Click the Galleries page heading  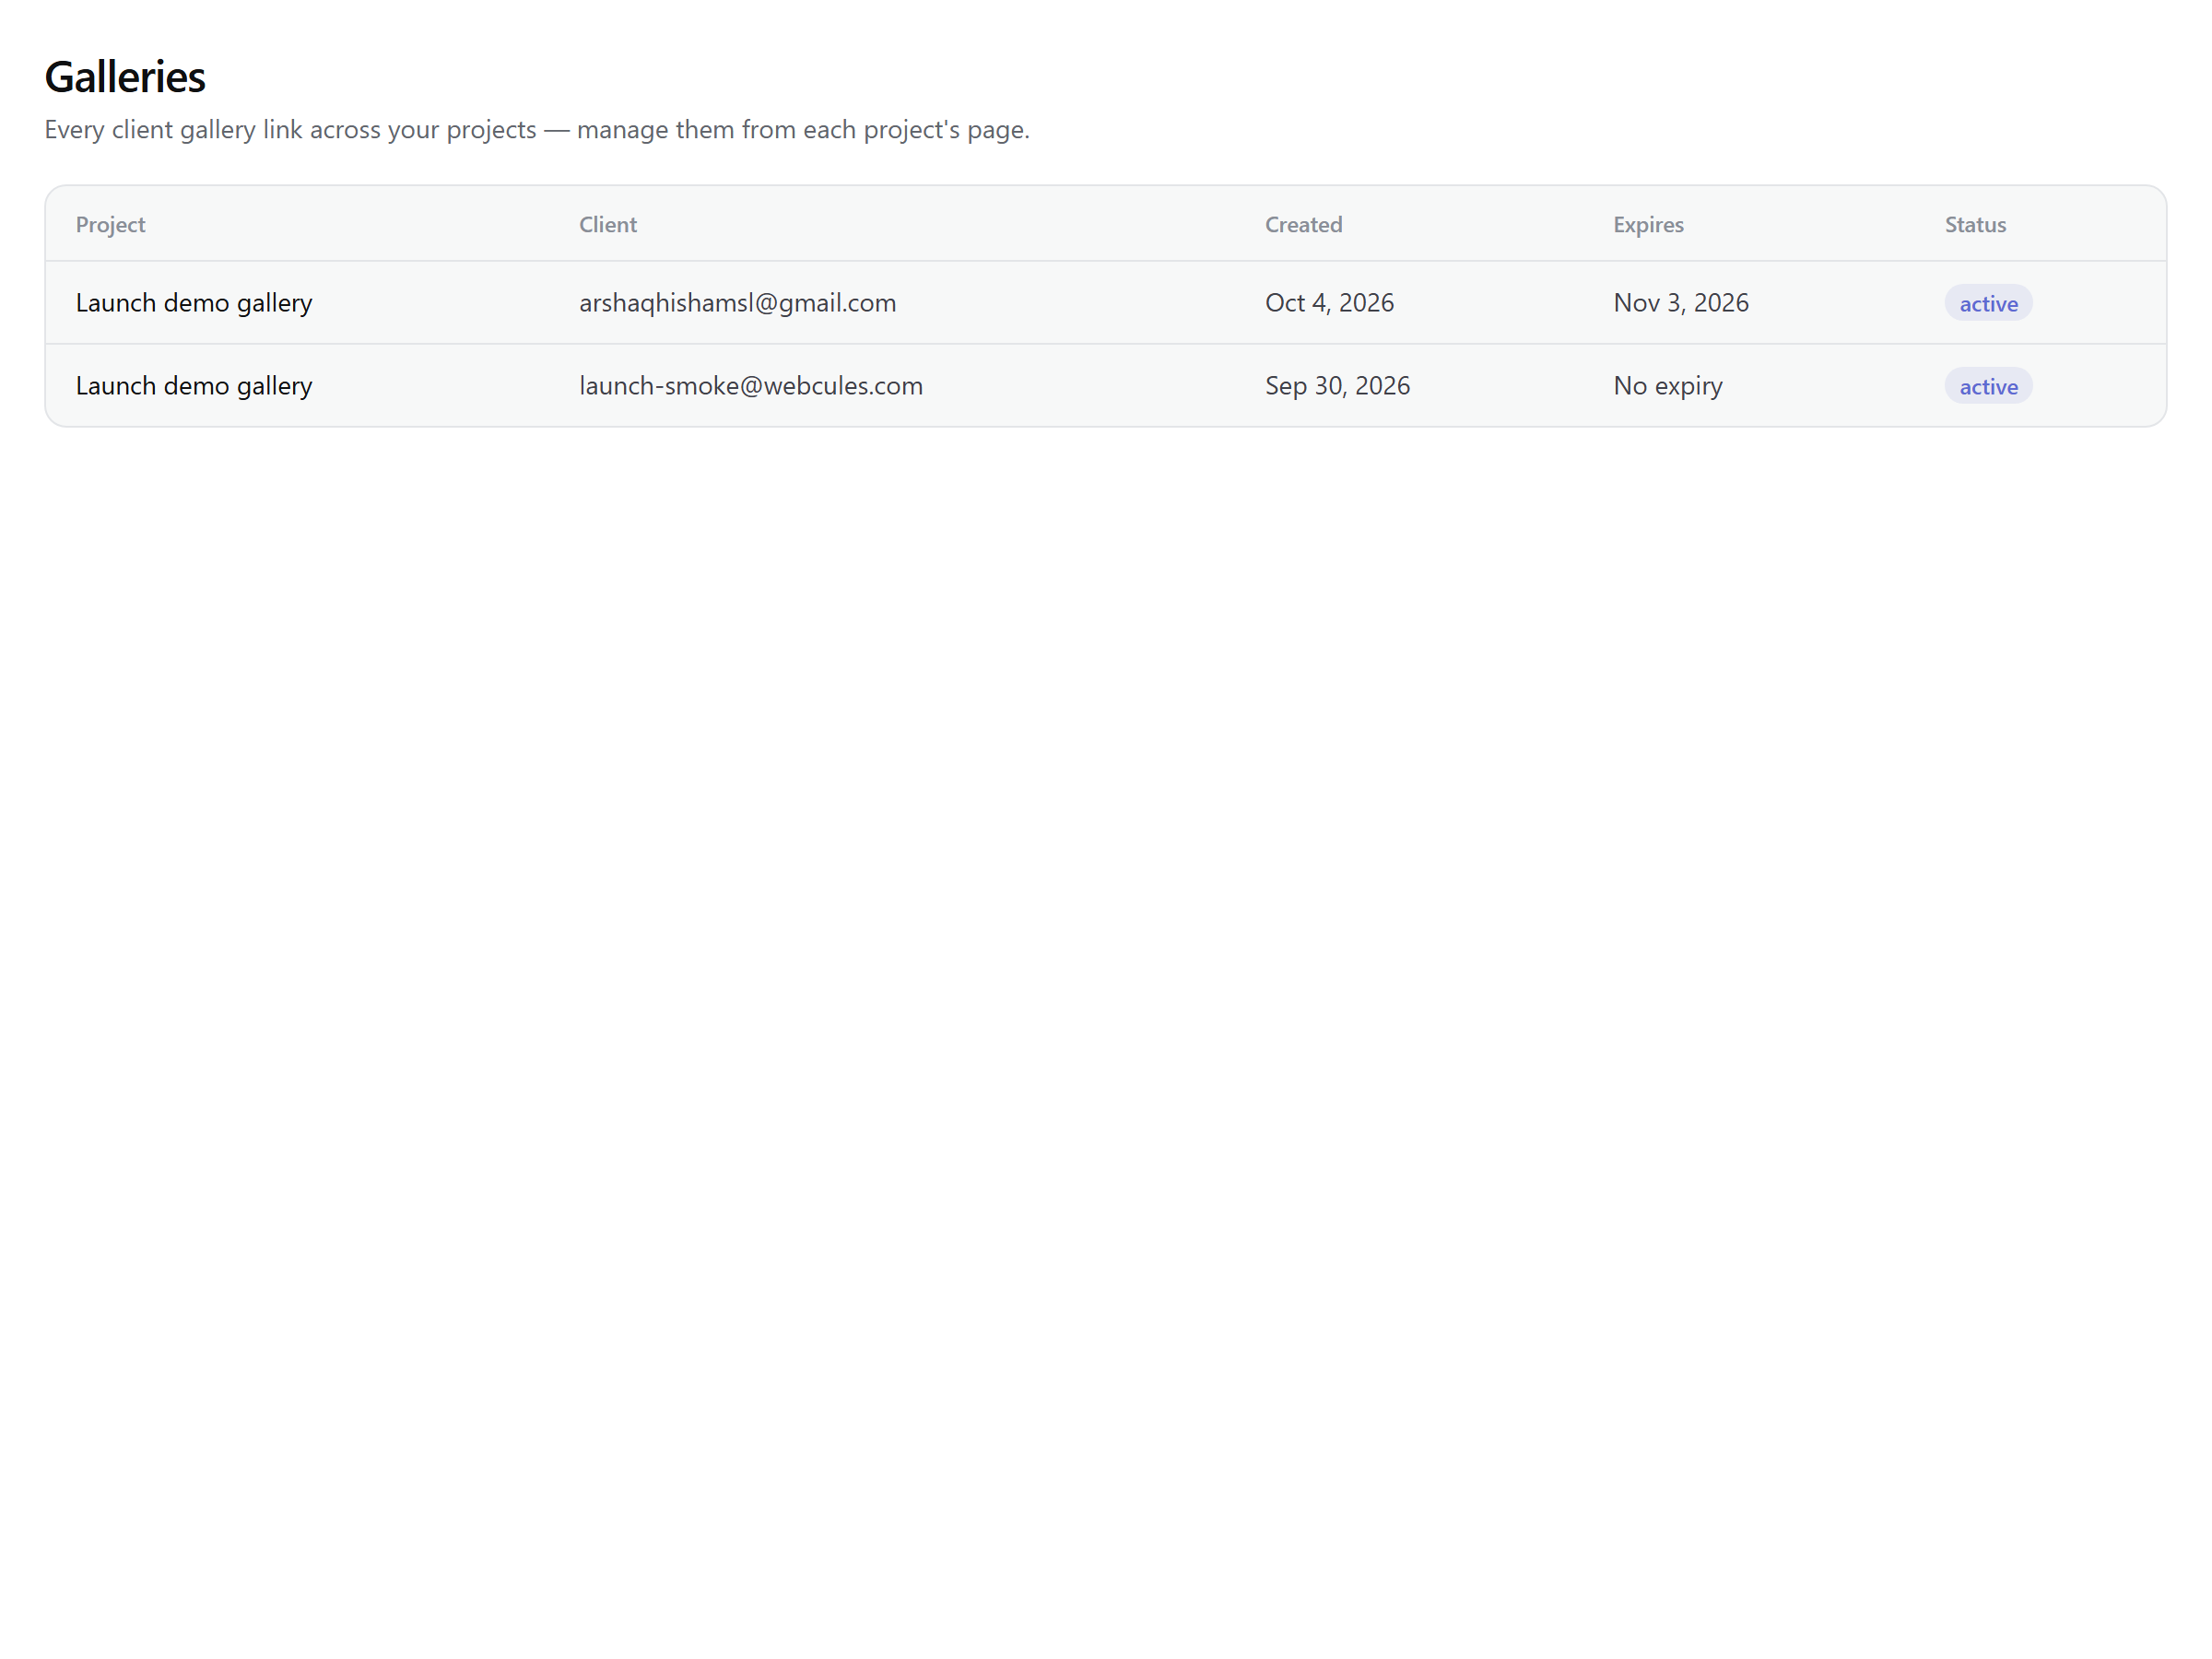coord(125,77)
